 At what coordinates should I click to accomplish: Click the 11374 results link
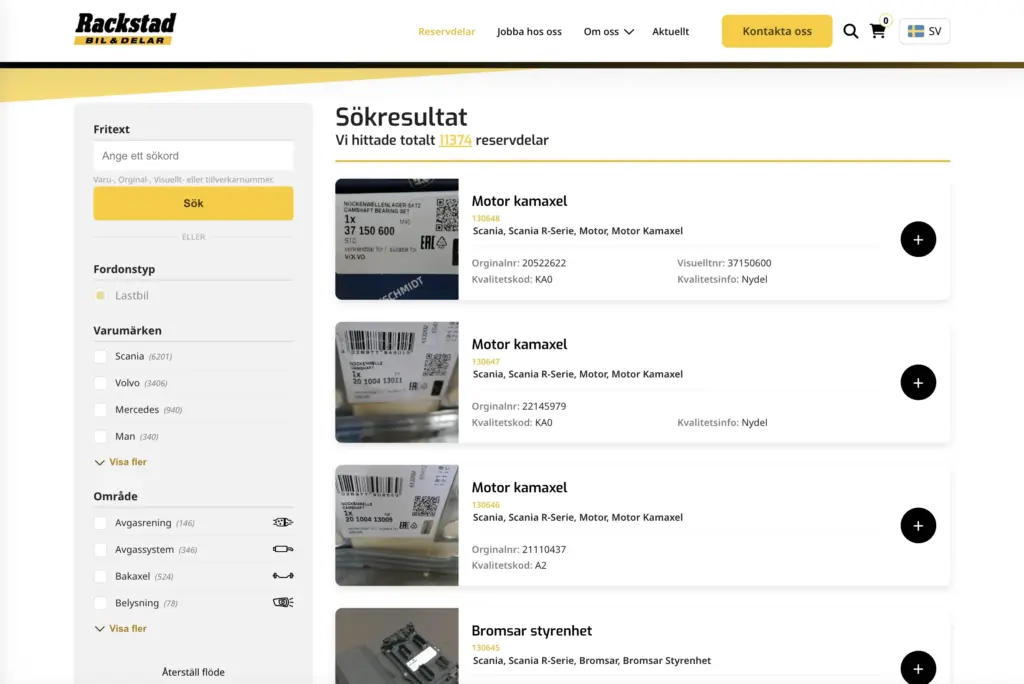(455, 140)
